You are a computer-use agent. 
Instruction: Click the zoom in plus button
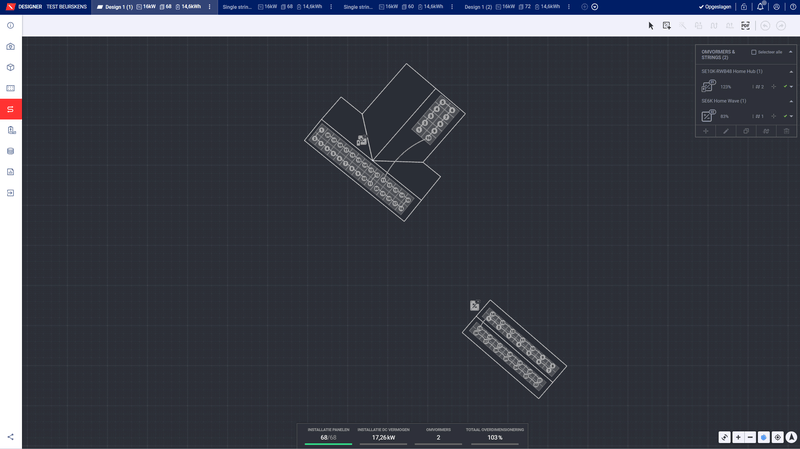coord(738,437)
